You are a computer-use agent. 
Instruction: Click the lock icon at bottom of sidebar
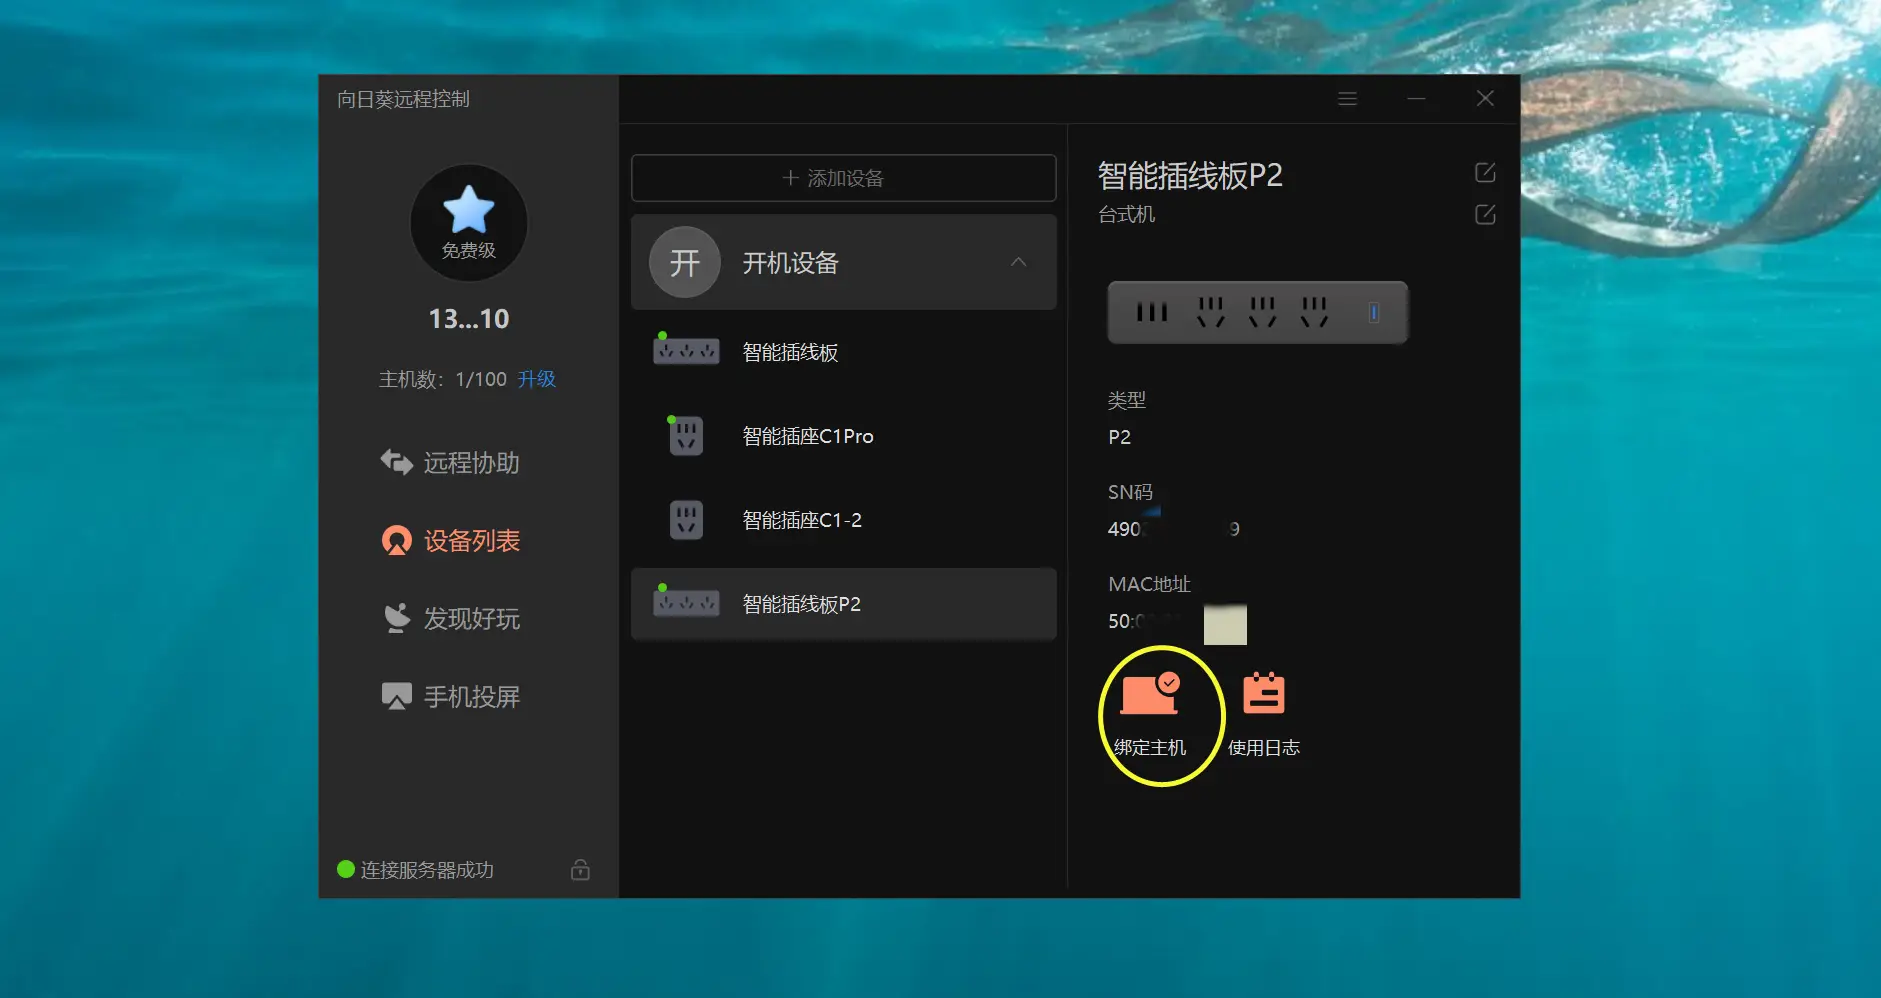point(580,869)
